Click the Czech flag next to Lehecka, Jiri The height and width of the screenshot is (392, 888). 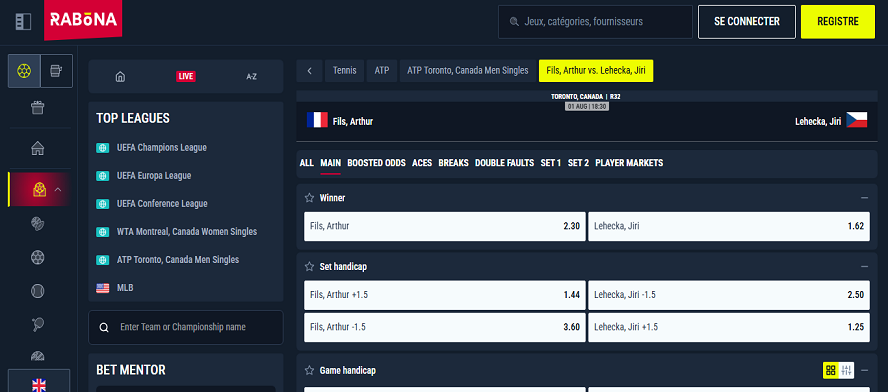857,120
